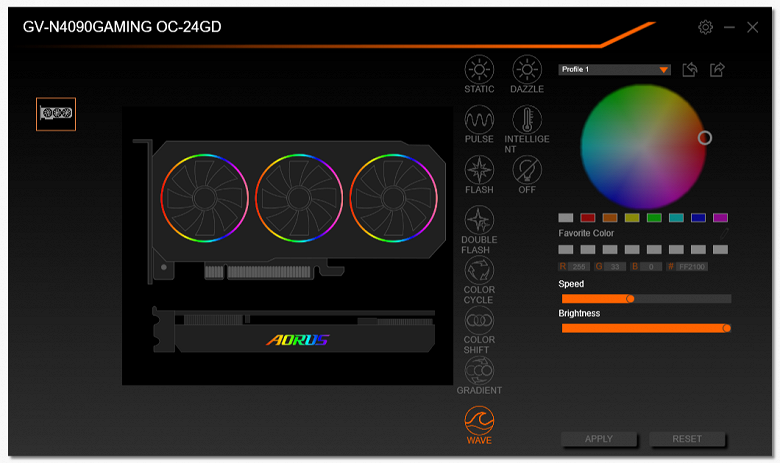Select the COLOR CYCLE effect

tap(479, 280)
